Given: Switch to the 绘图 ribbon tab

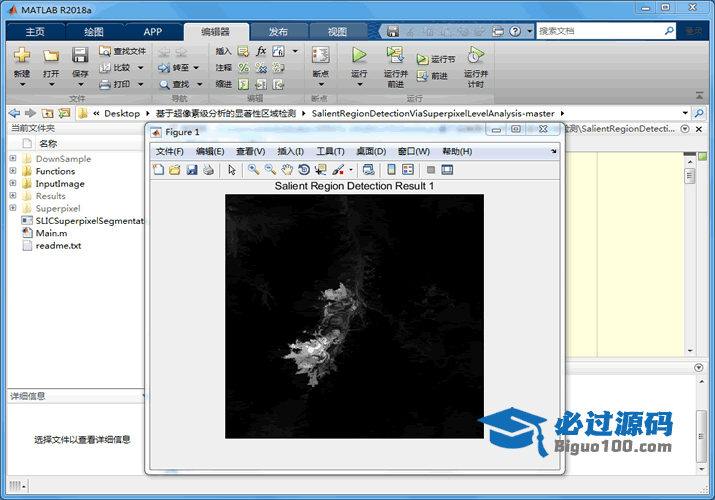Looking at the screenshot, I should (93, 31).
